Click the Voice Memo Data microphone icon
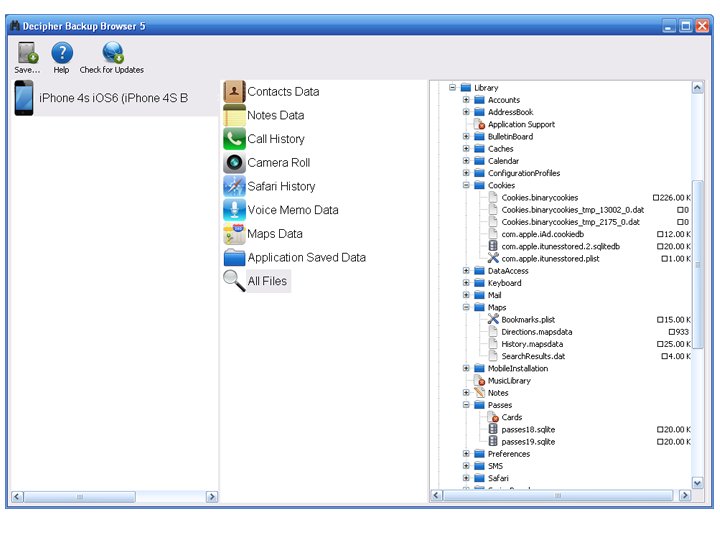The height and width of the screenshot is (536, 720). point(234,210)
